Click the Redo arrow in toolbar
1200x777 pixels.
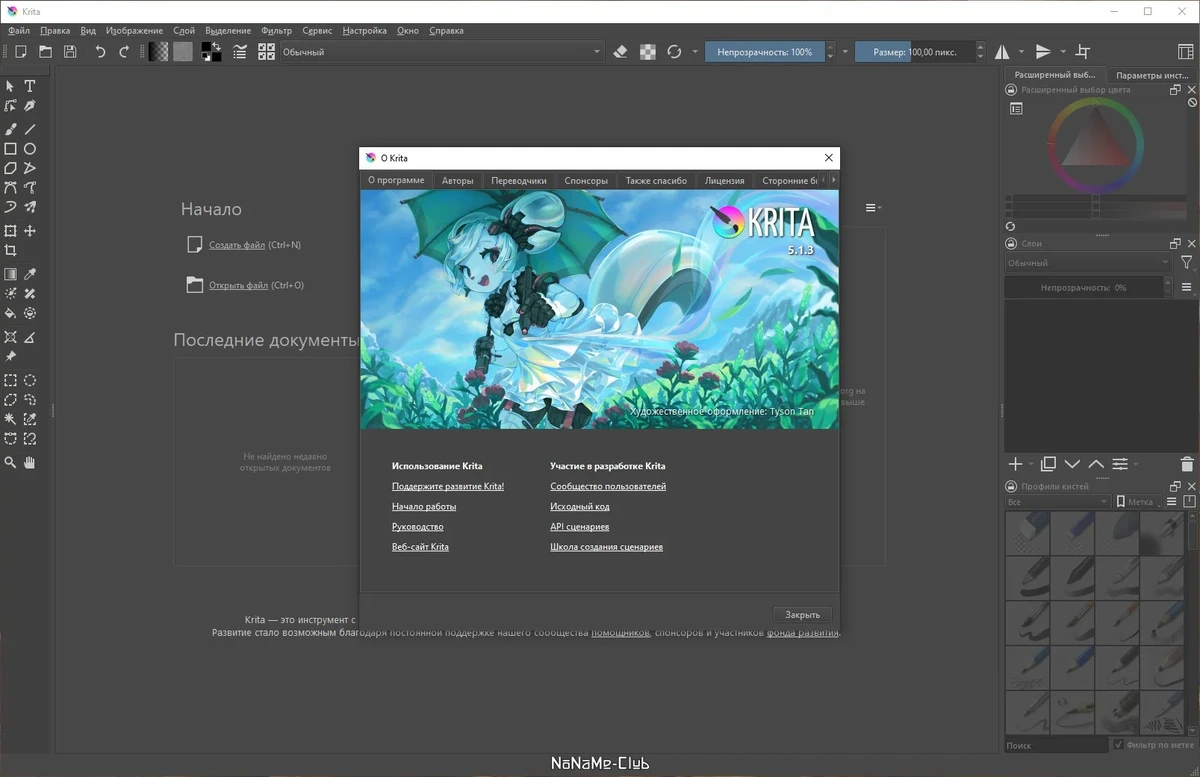(124, 52)
